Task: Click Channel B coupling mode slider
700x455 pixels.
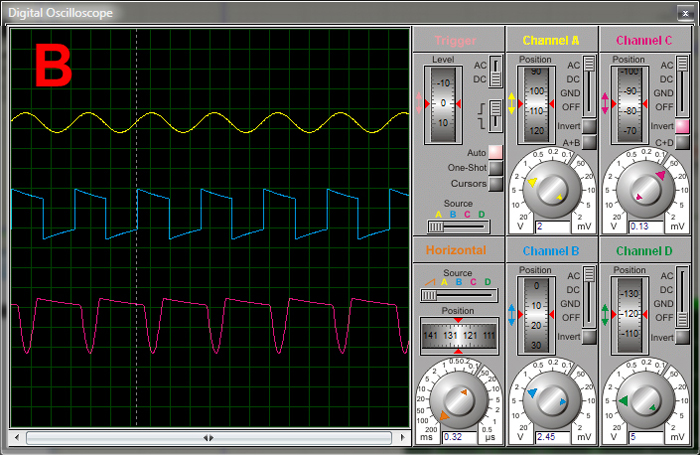Action: (x=589, y=297)
